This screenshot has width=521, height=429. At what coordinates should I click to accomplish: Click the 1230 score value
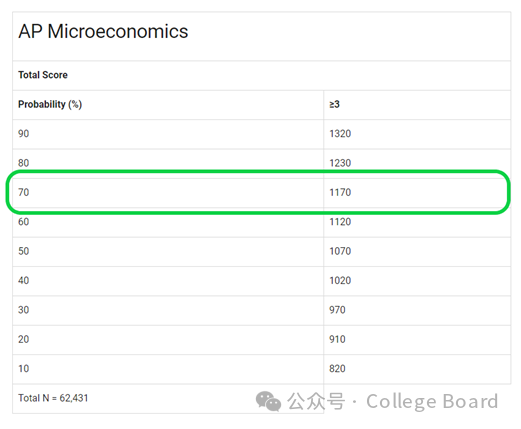pos(340,163)
